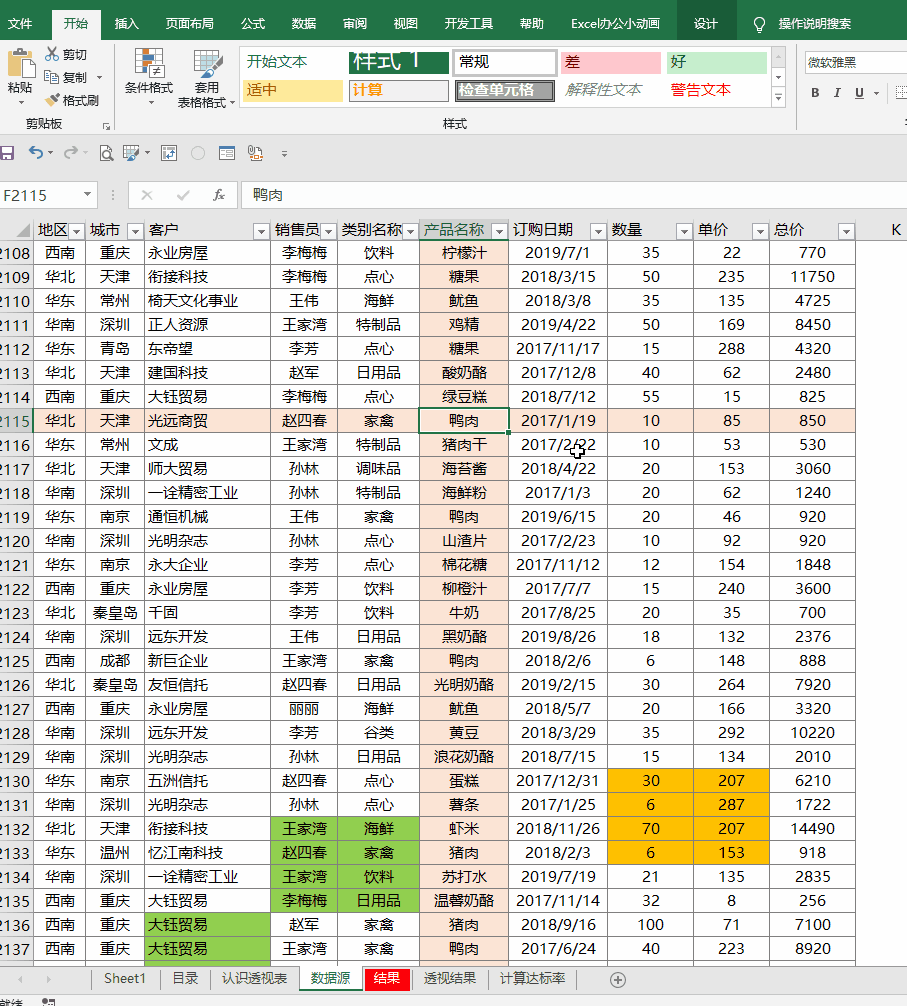Open the 透视结果 sheet tab
907x1006 pixels.
[450, 978]
